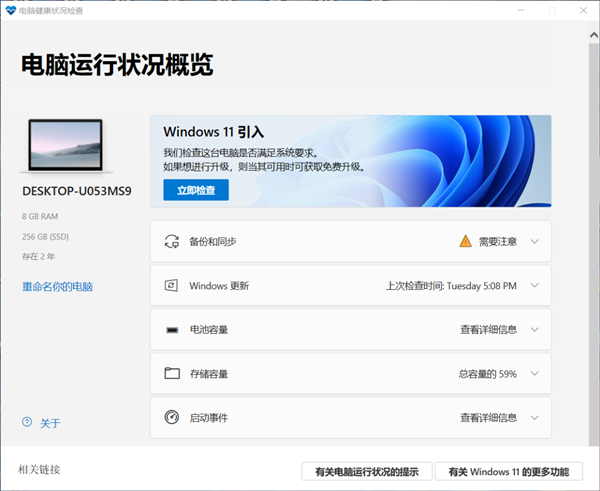Close the PC Health Check window
This screenshot has height=491, width=600.
coord(584,10)
